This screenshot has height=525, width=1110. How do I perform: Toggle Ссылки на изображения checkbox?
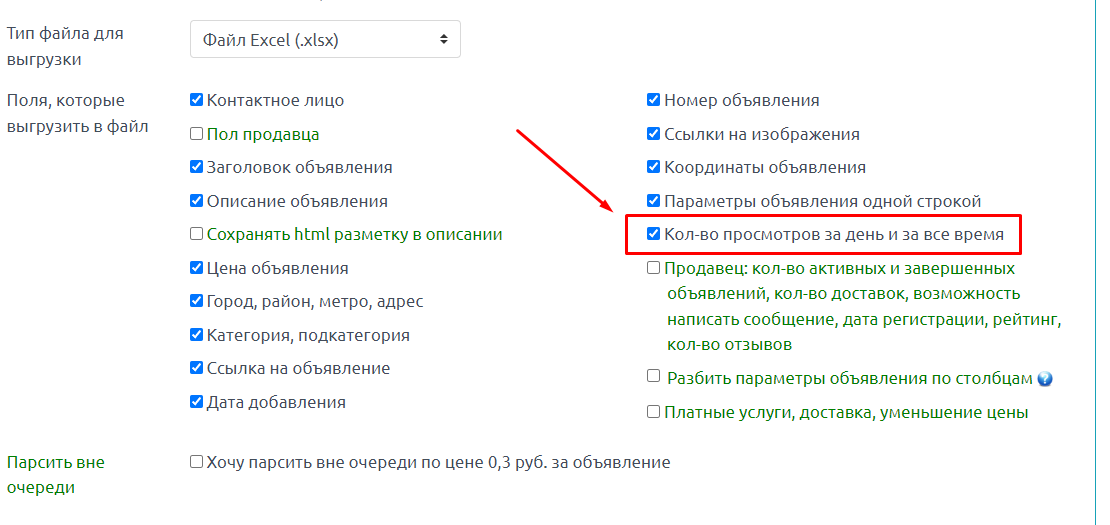[x=653, y=133]
